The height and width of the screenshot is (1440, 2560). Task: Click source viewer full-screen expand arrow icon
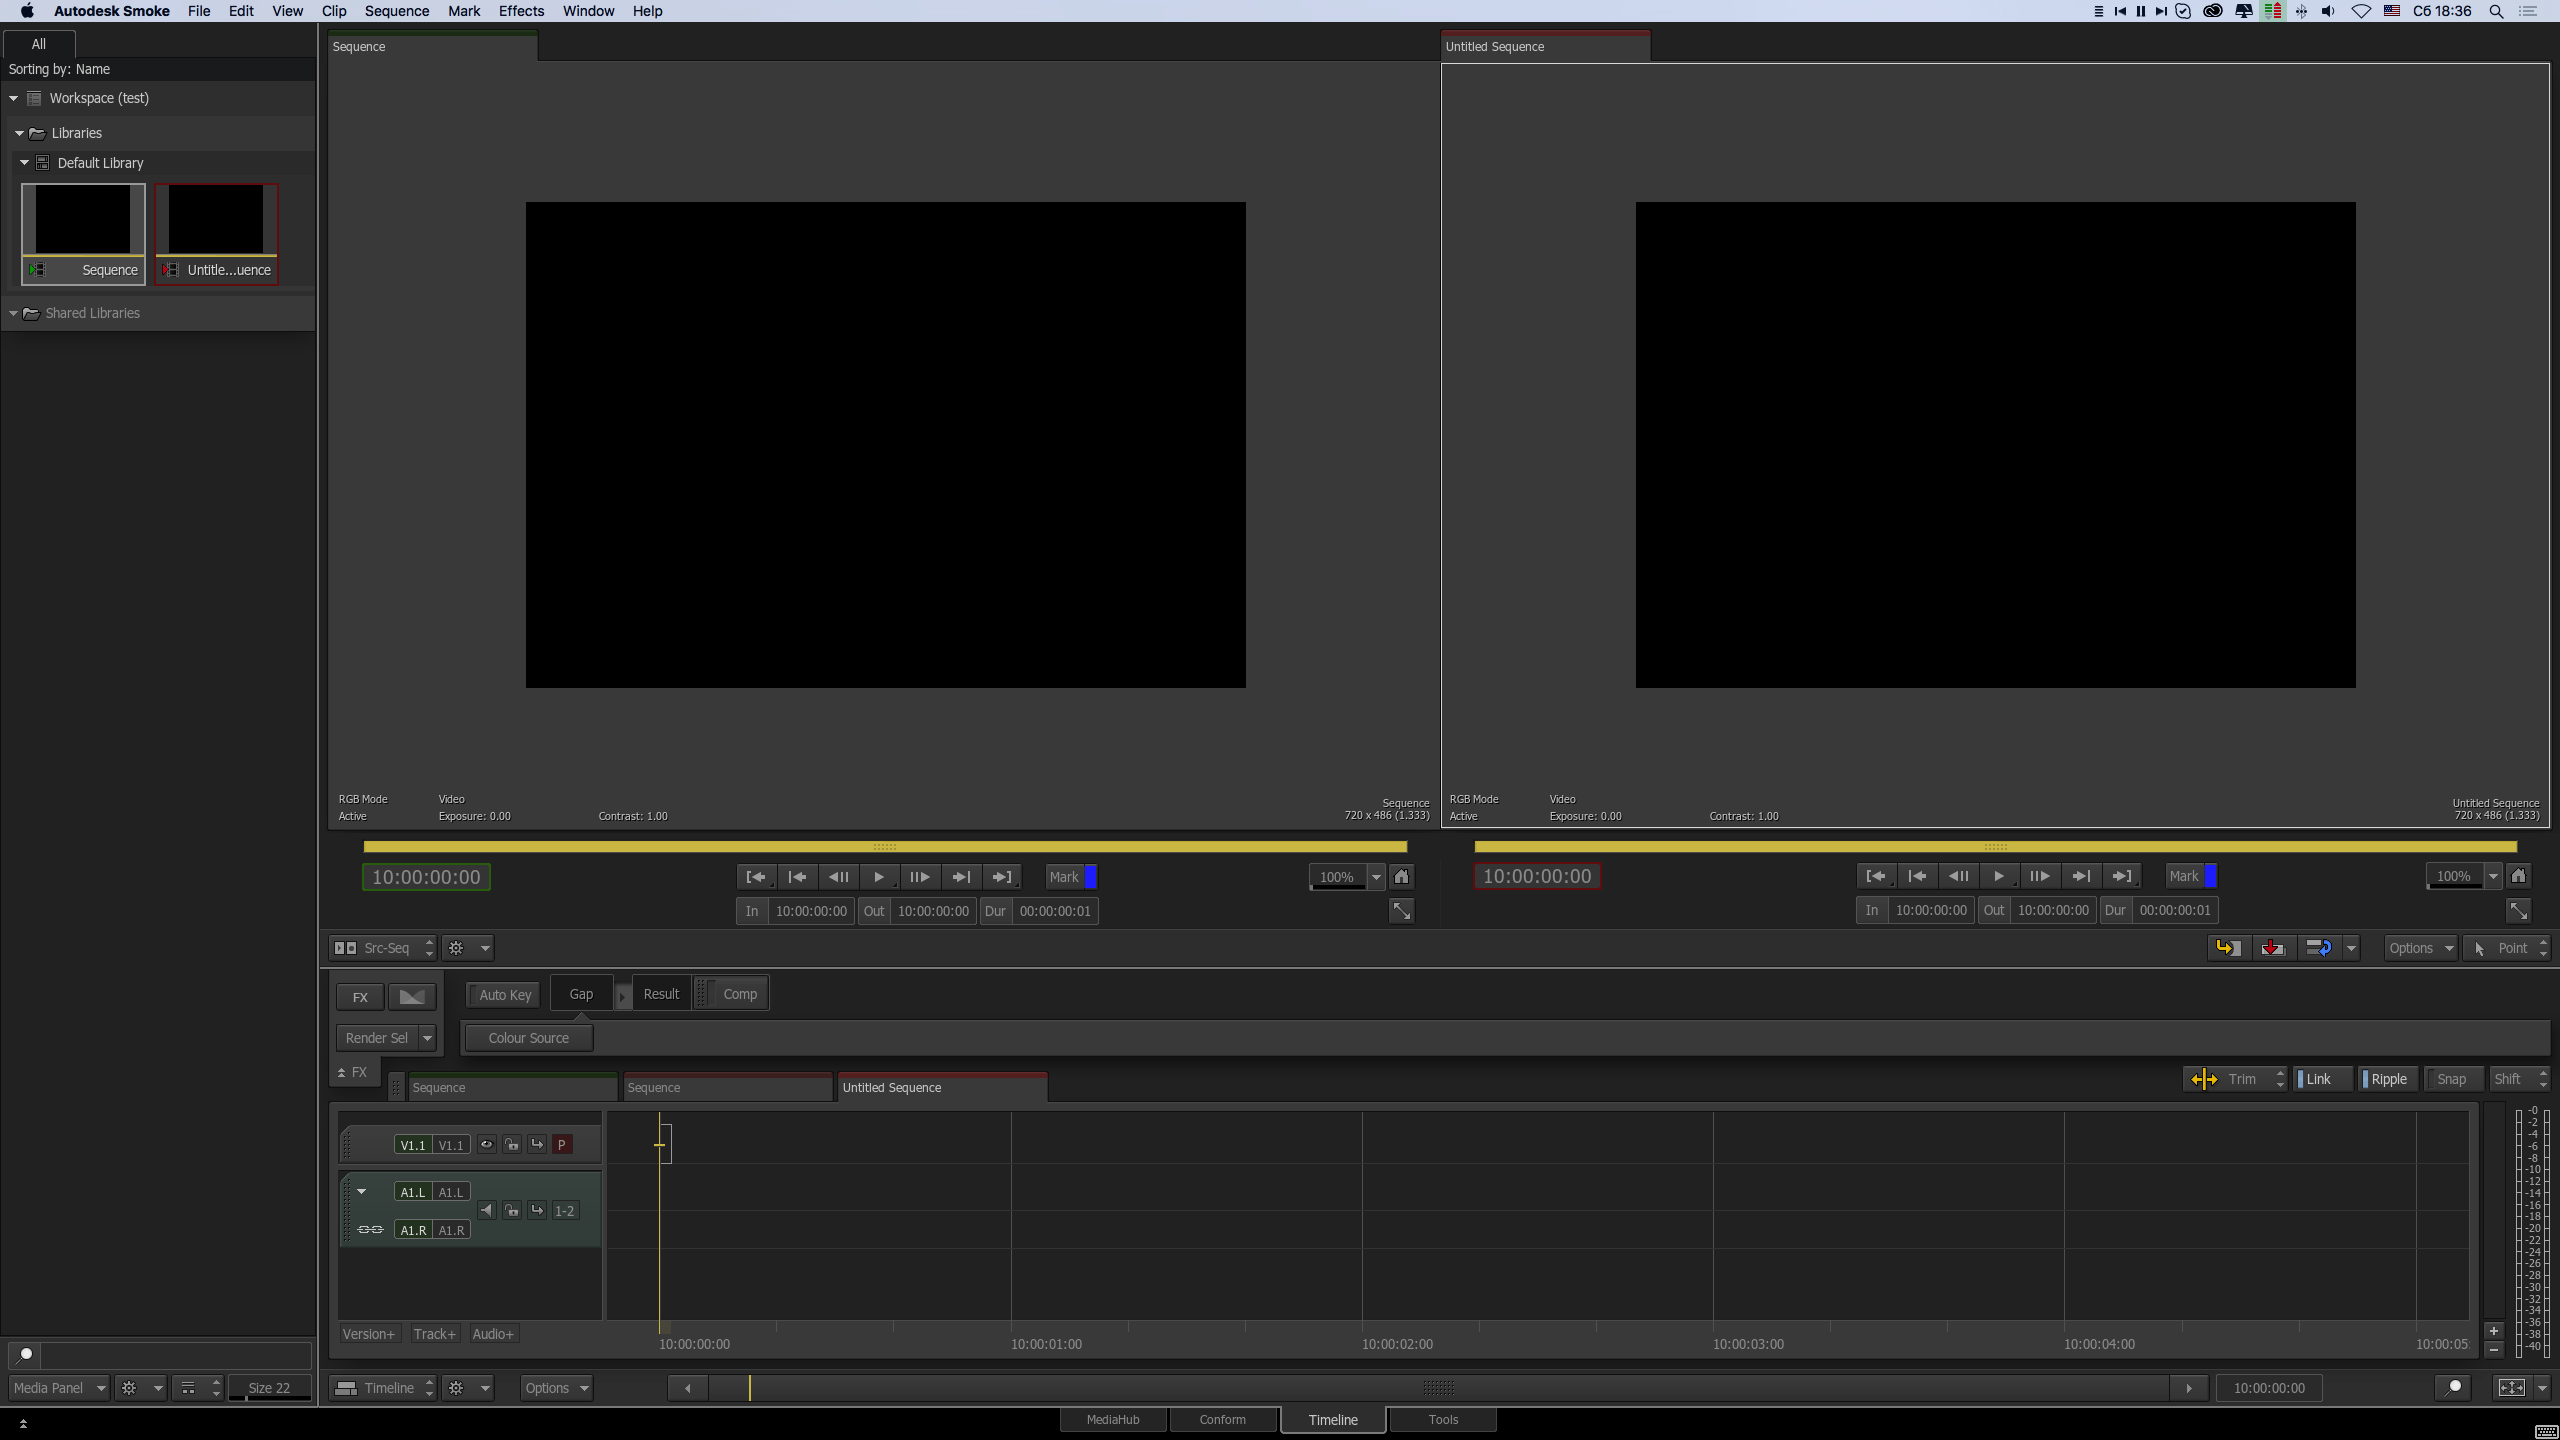click(x=1402, y=911)
